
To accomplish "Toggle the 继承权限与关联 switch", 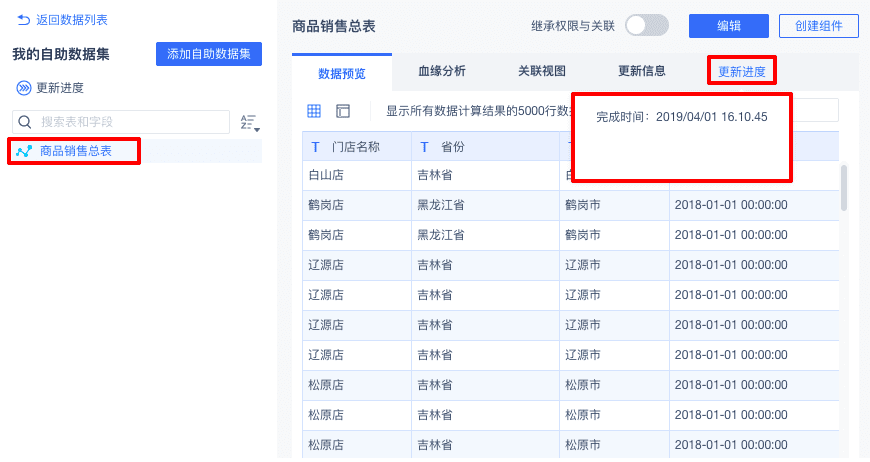I will tap(646, 26).
